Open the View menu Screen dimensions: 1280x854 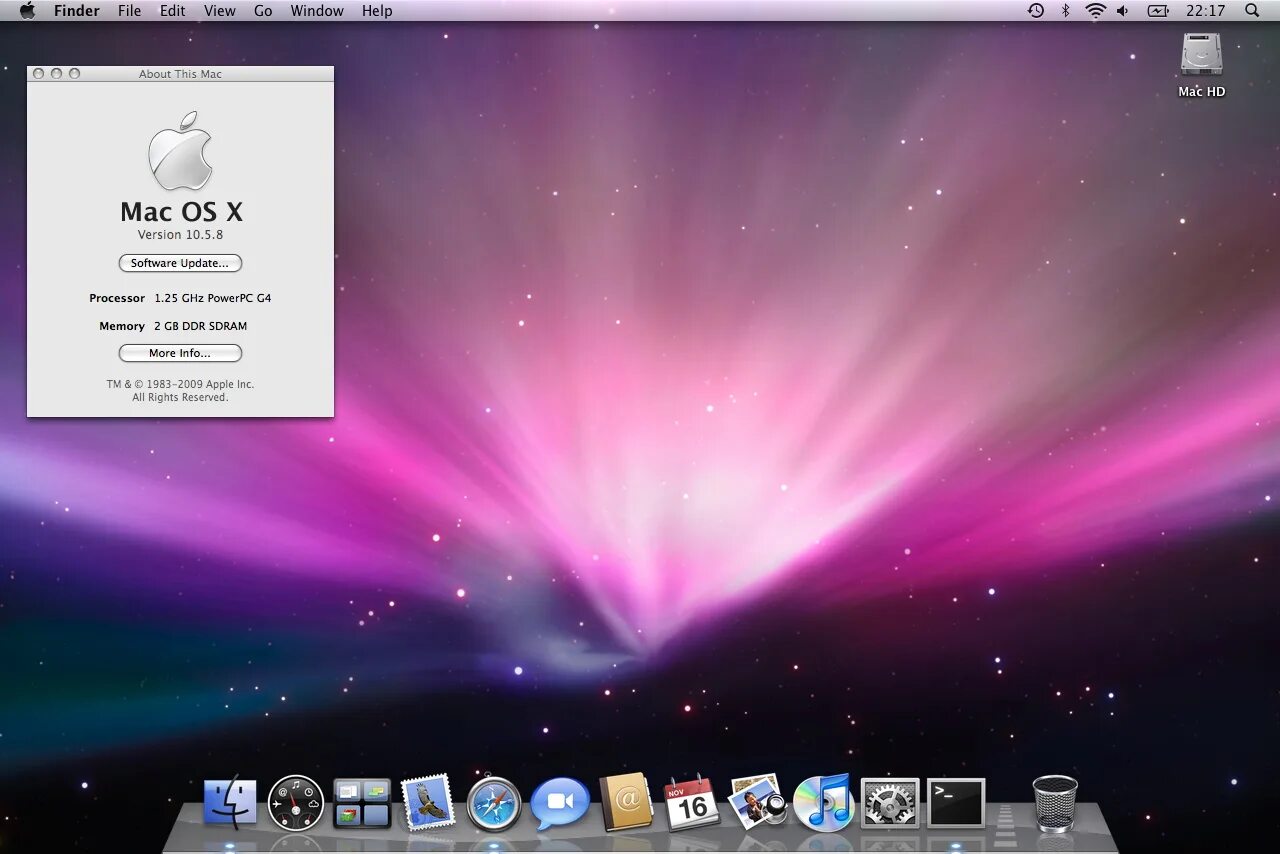pos(220,10)
